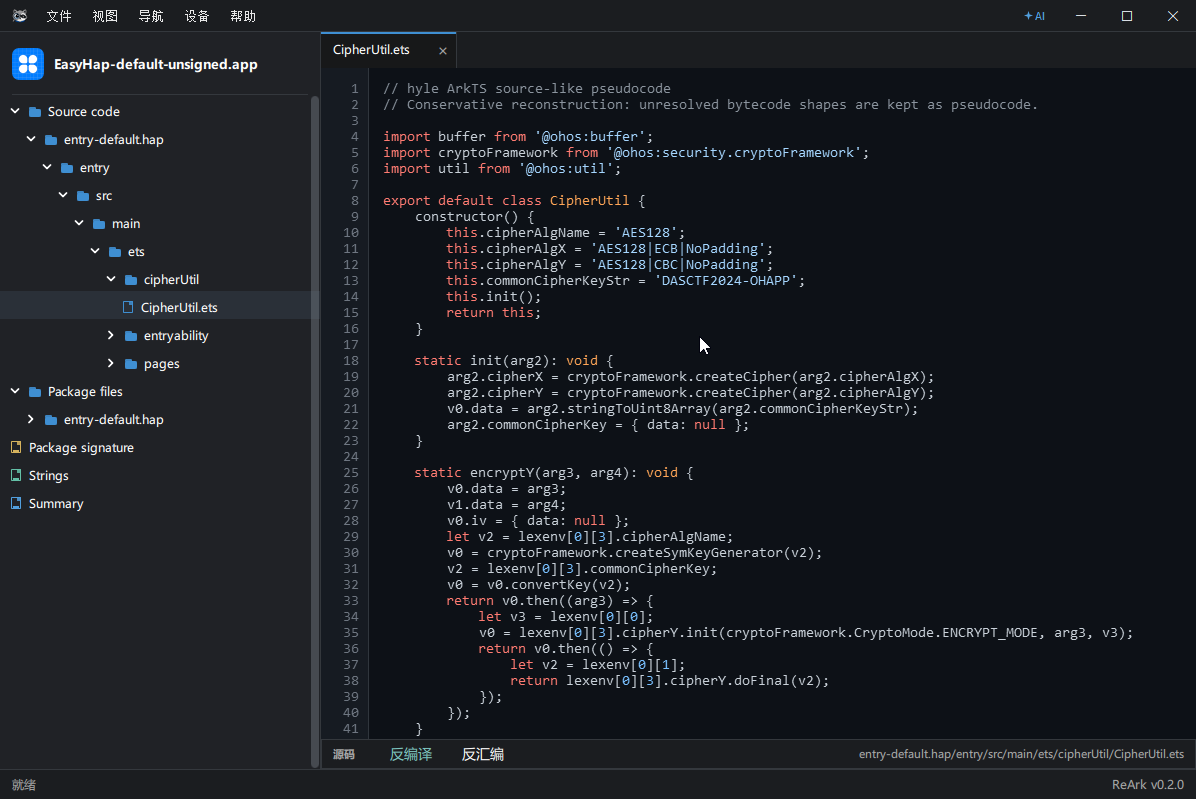The image size is (1196, 799).
Task: Click the file path in the status footer
Action: pyautogui.click(x=1021, y=754)
